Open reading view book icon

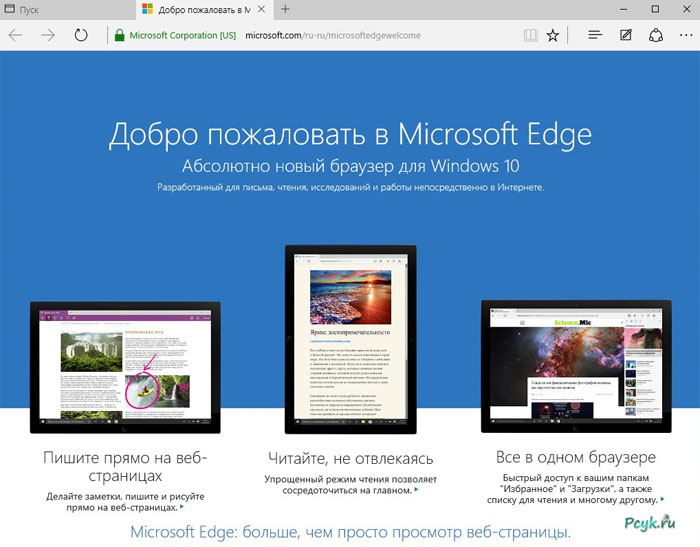point(530,35)
